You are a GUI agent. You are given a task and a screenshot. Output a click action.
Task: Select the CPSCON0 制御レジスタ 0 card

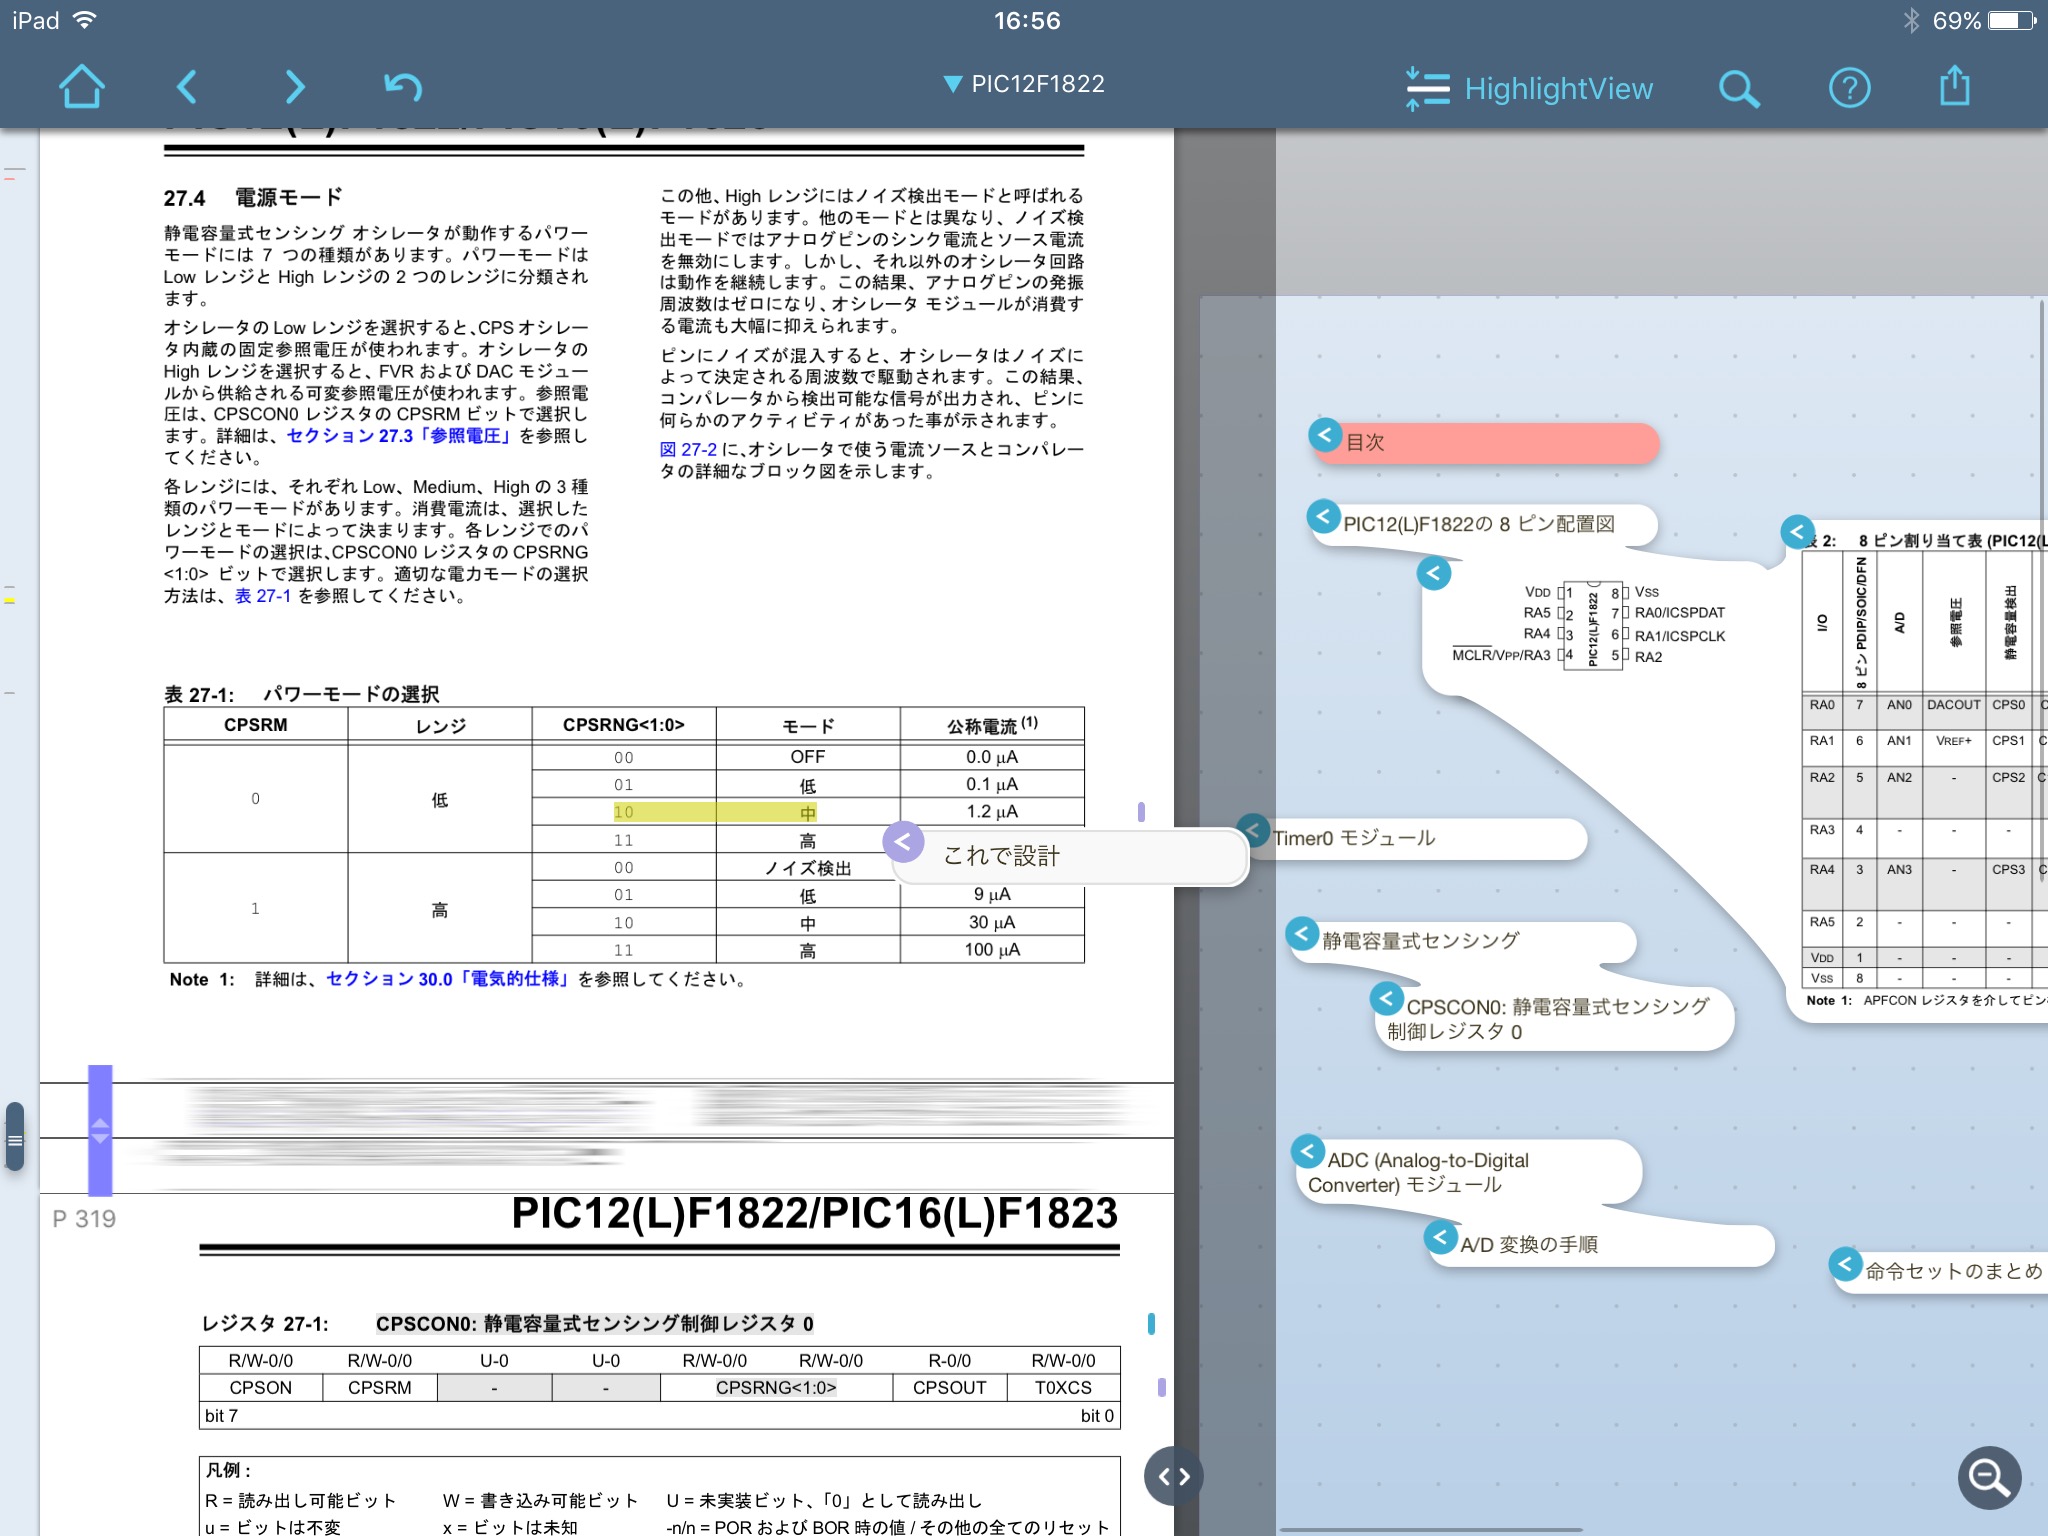[x=1555, y=1019]
